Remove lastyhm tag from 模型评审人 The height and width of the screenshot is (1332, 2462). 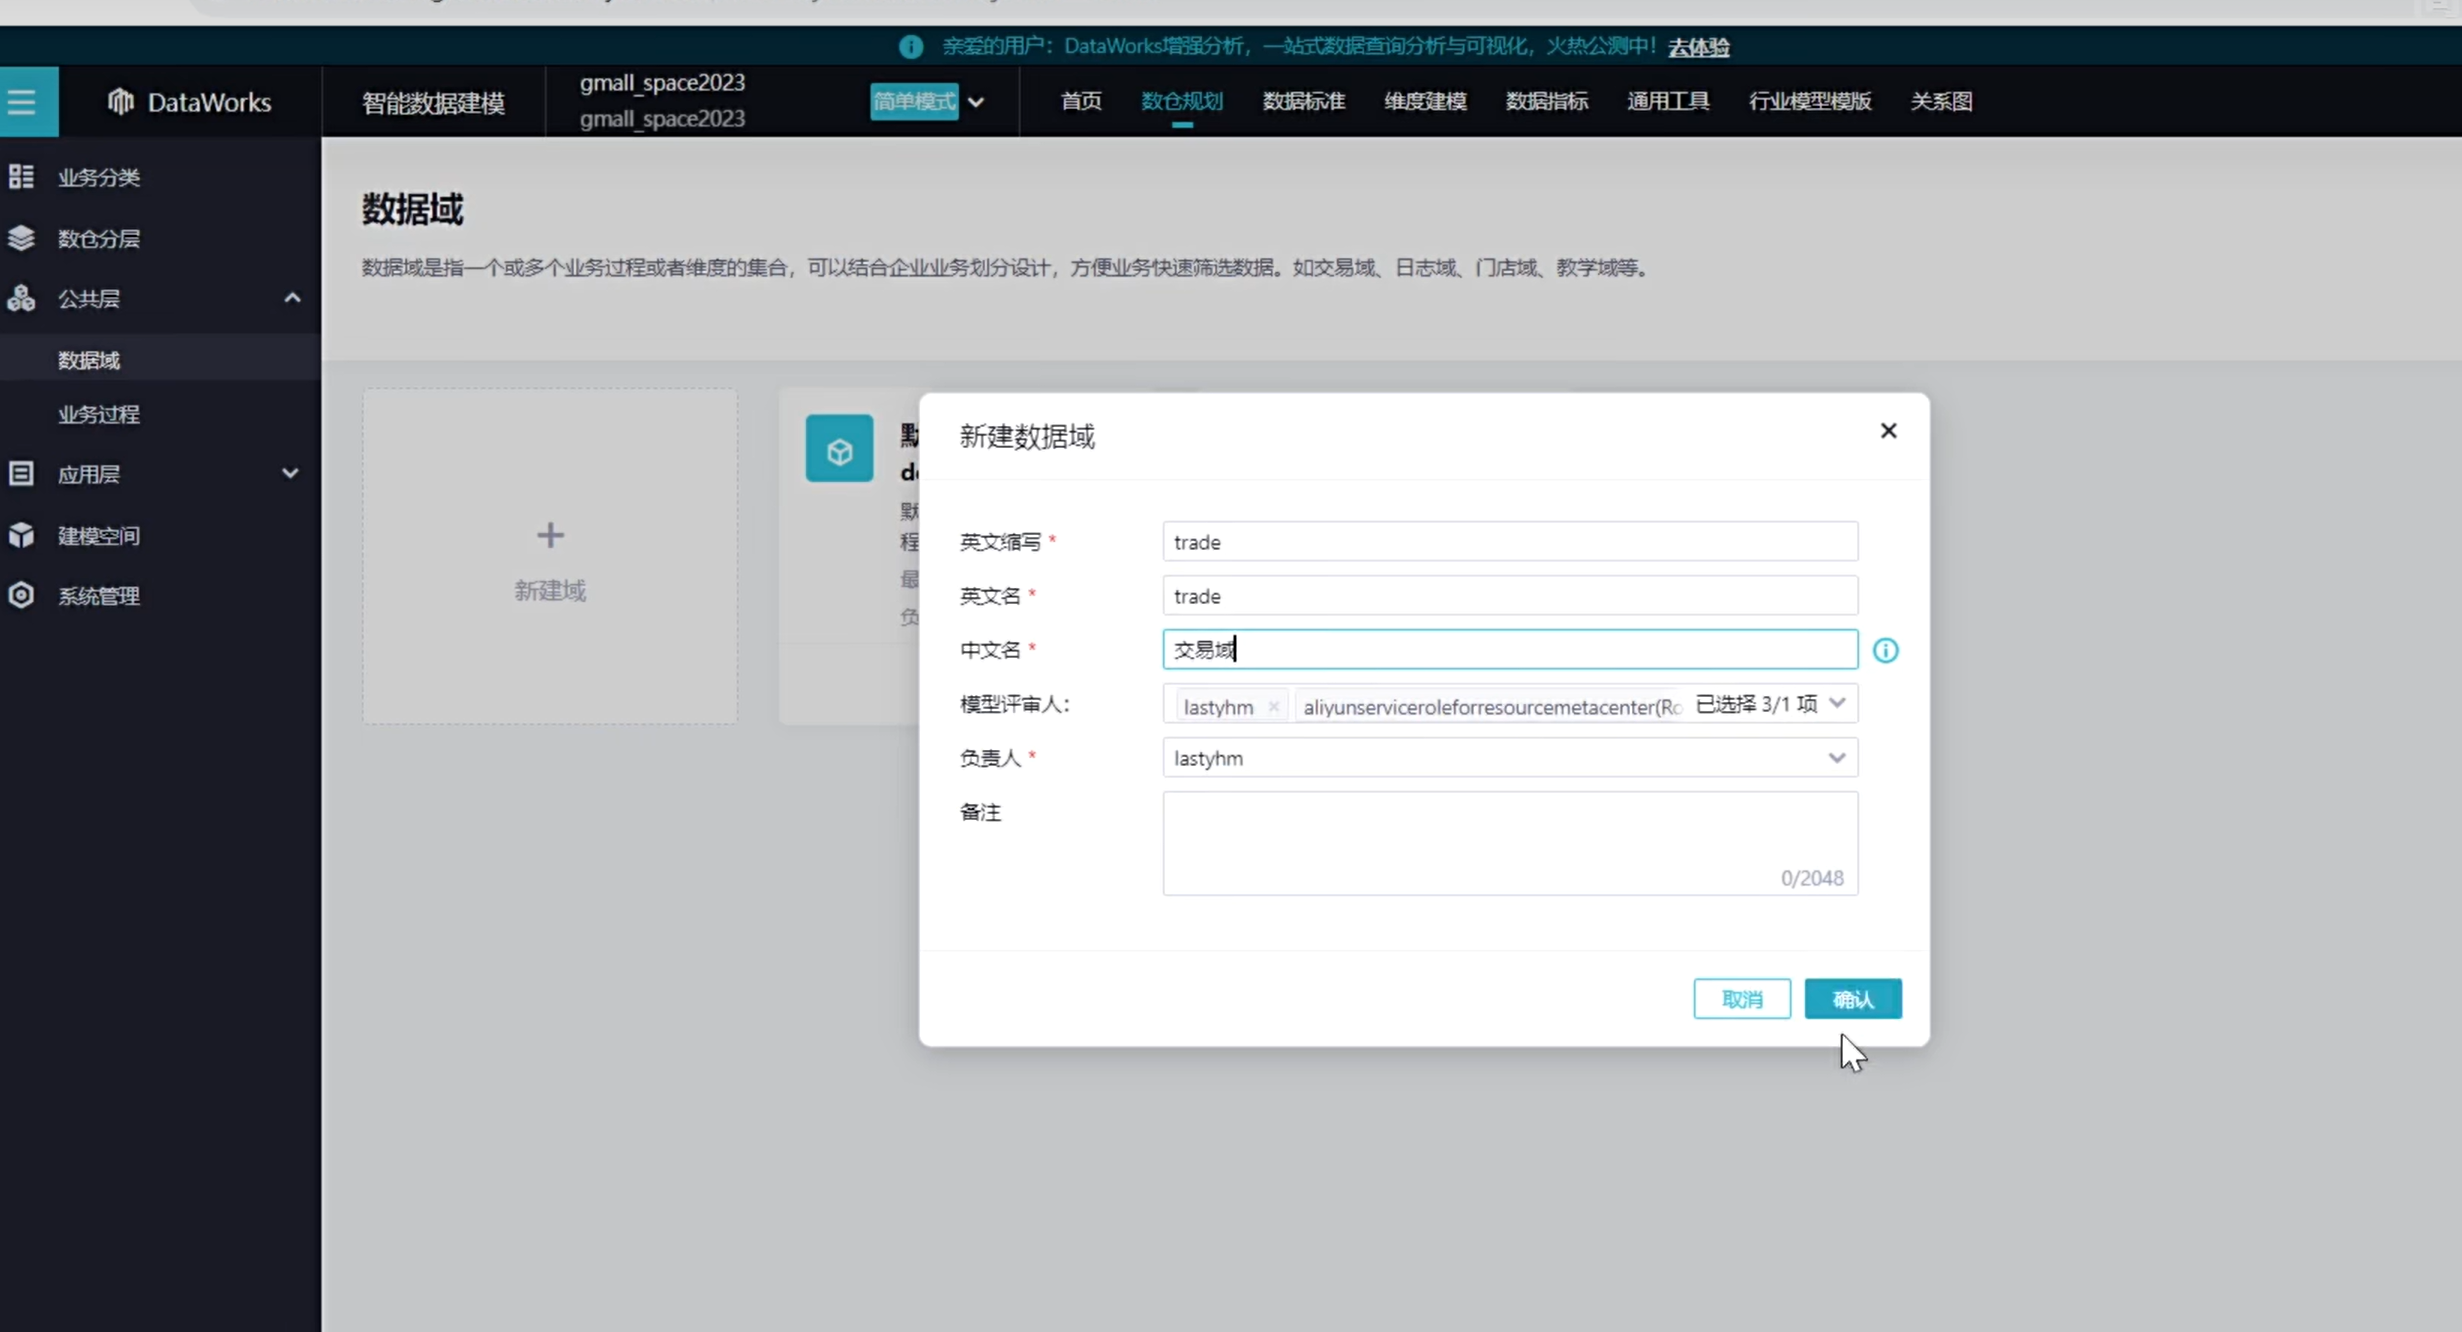1273,707
